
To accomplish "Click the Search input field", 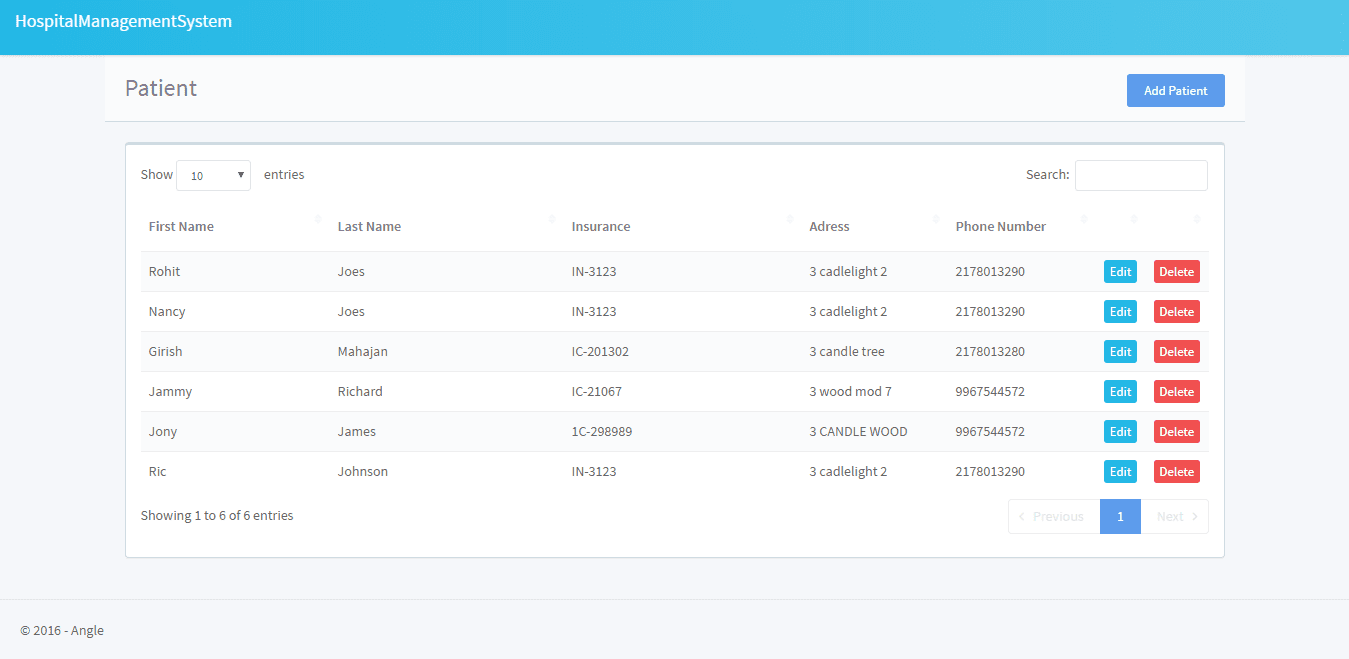I will pos(1140,175).
